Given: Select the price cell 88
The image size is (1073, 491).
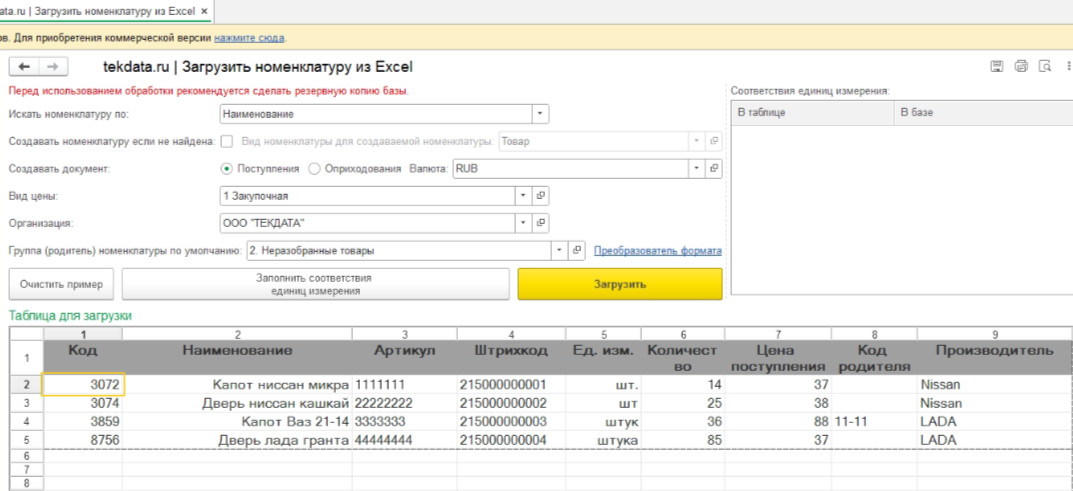Looking at the screenshot, I should click(778, 422).
